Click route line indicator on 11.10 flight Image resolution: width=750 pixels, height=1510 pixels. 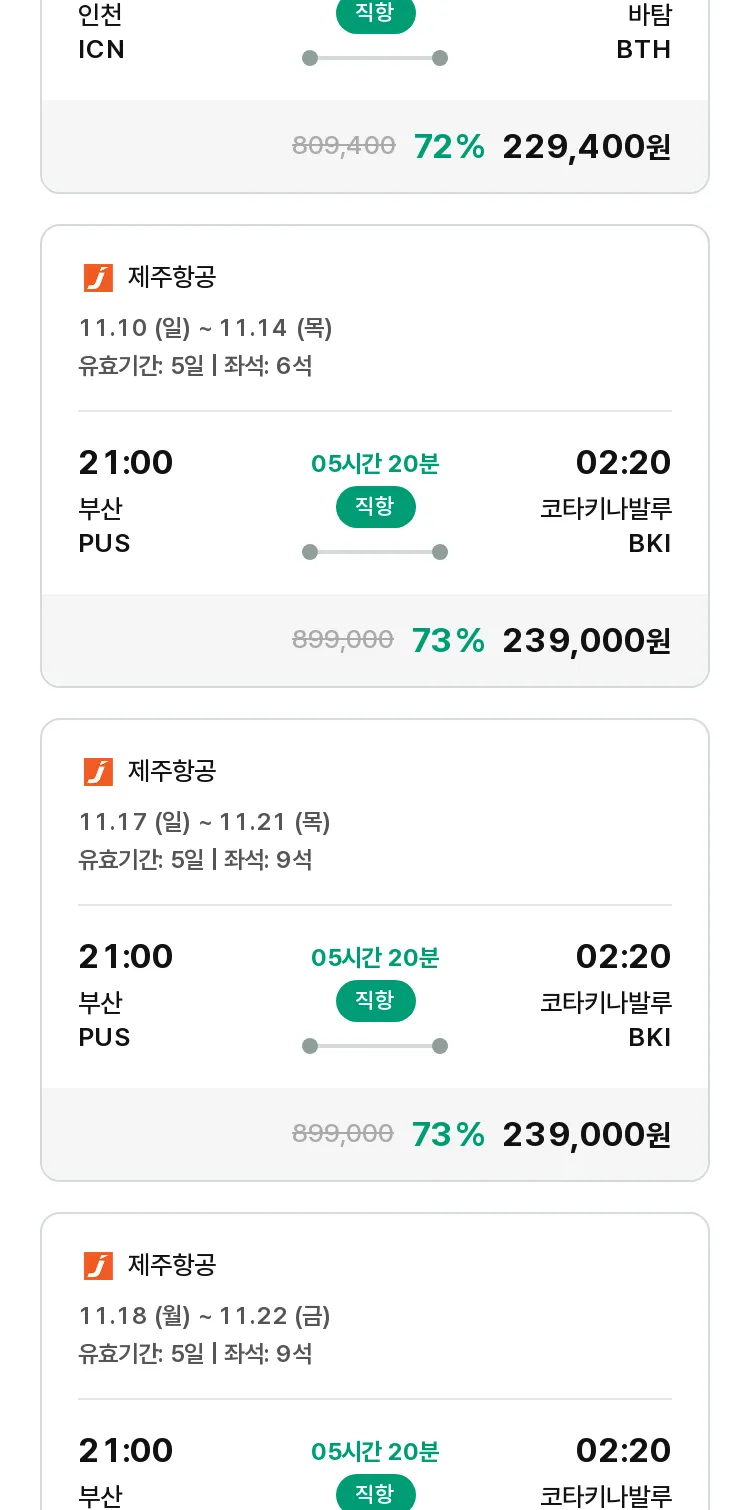(x=375, y=552)
